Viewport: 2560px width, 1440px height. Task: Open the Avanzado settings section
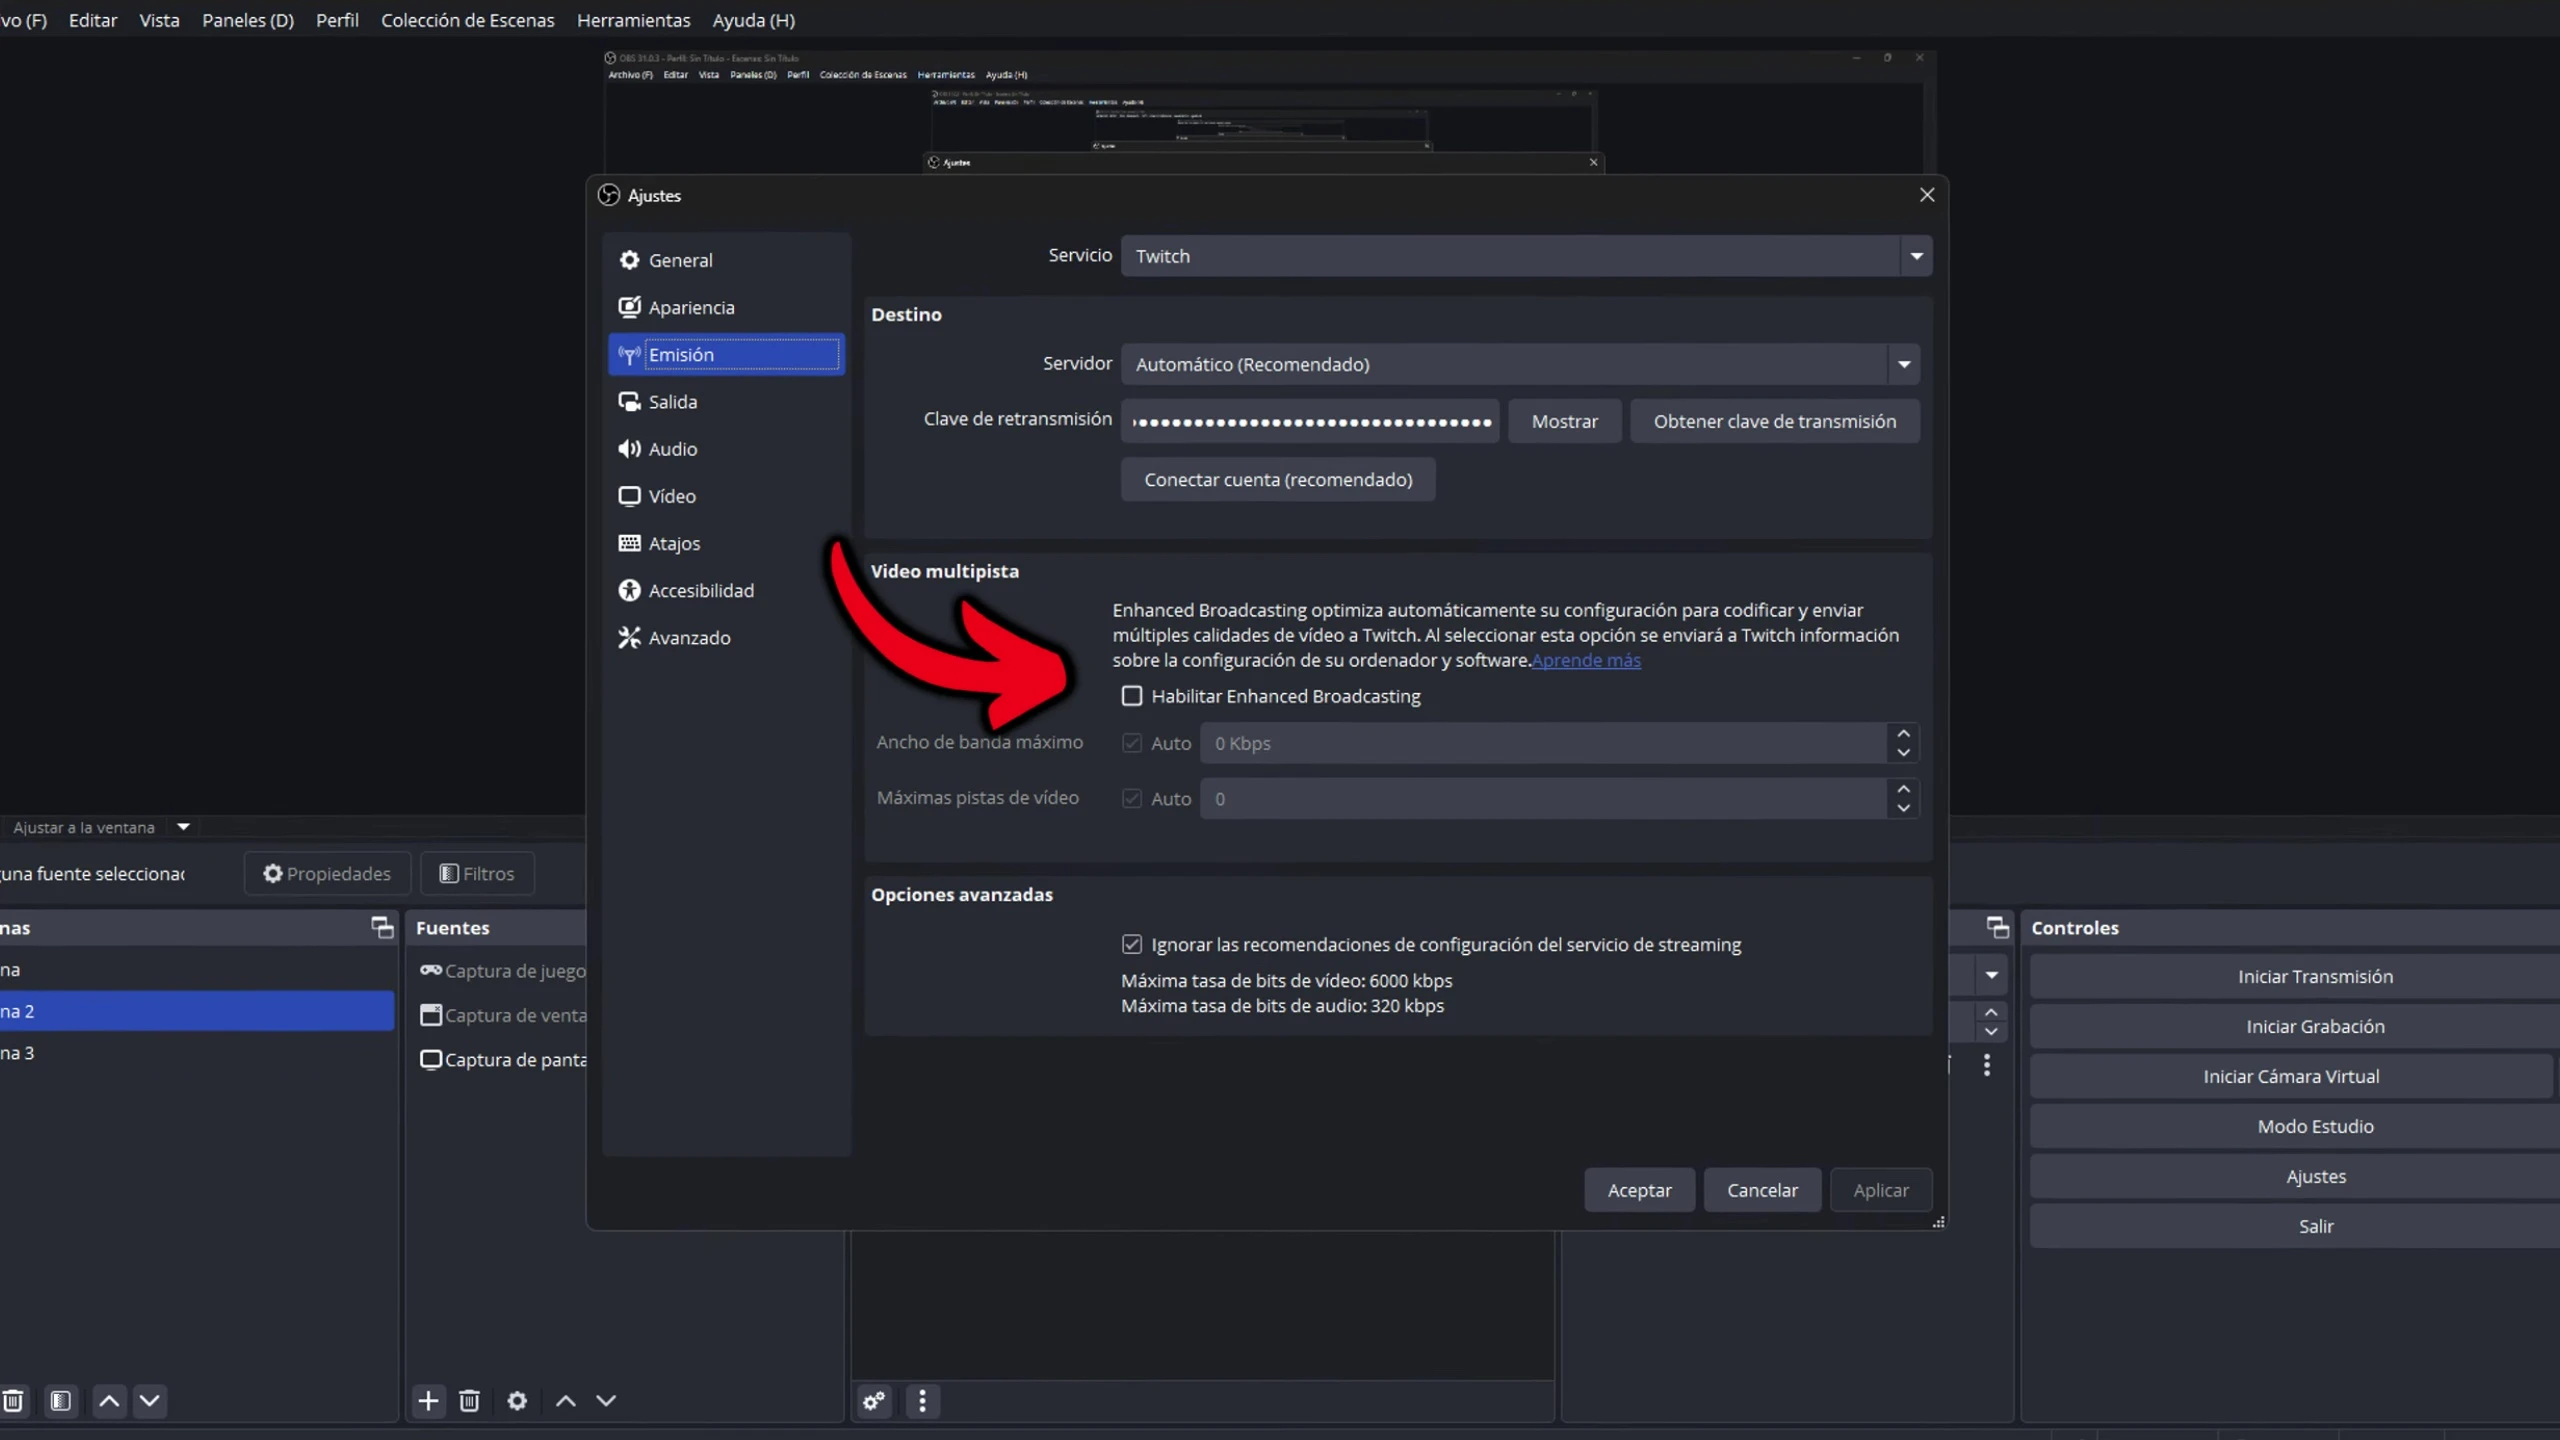point(727,637)
